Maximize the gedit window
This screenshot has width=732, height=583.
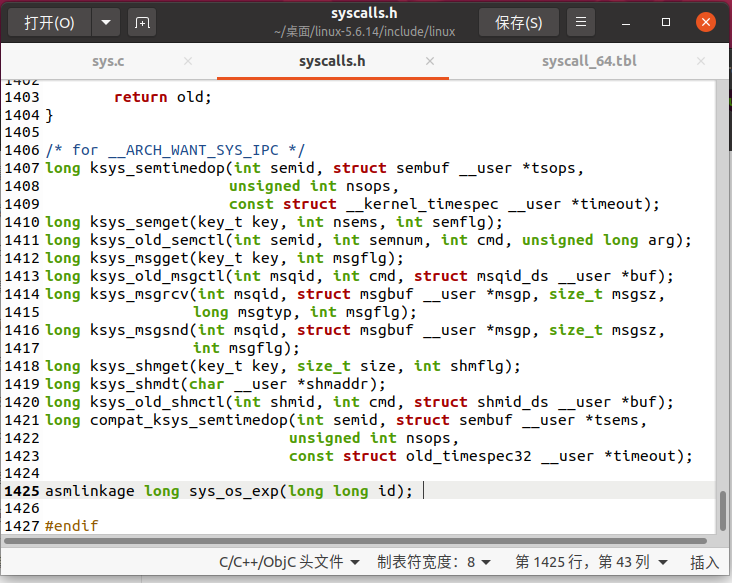[x=666, y=22]
